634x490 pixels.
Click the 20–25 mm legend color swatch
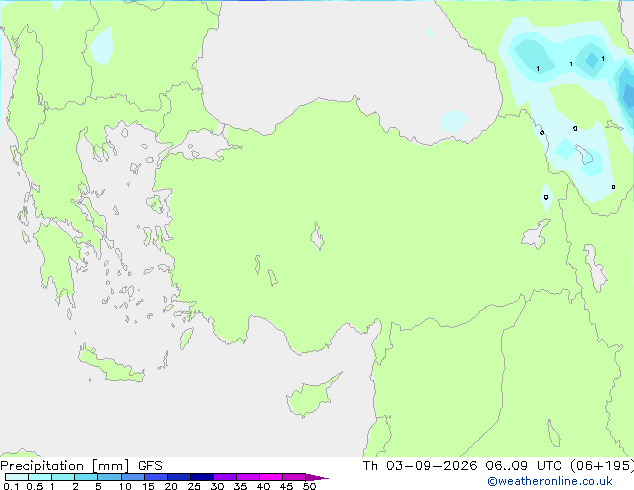(178, 477)
